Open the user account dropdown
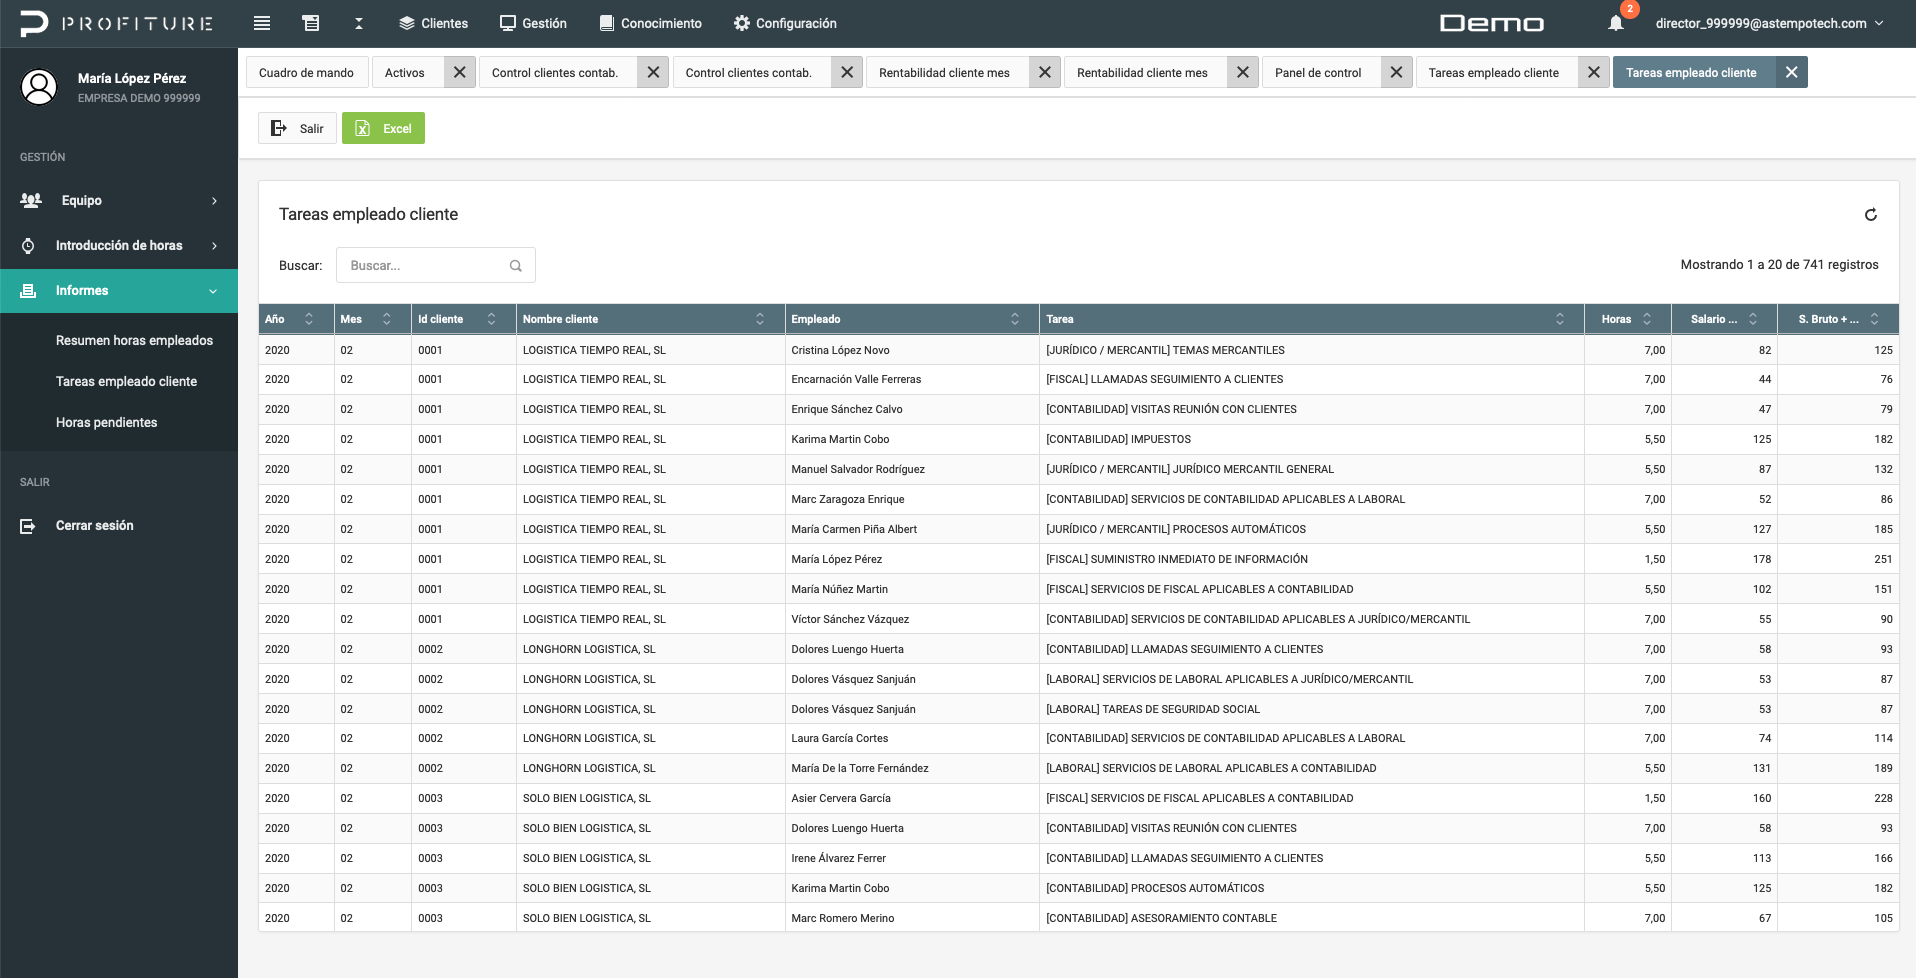This screenshot has width=1916, height=978. pyautogui.click(x=1768, y=23)
